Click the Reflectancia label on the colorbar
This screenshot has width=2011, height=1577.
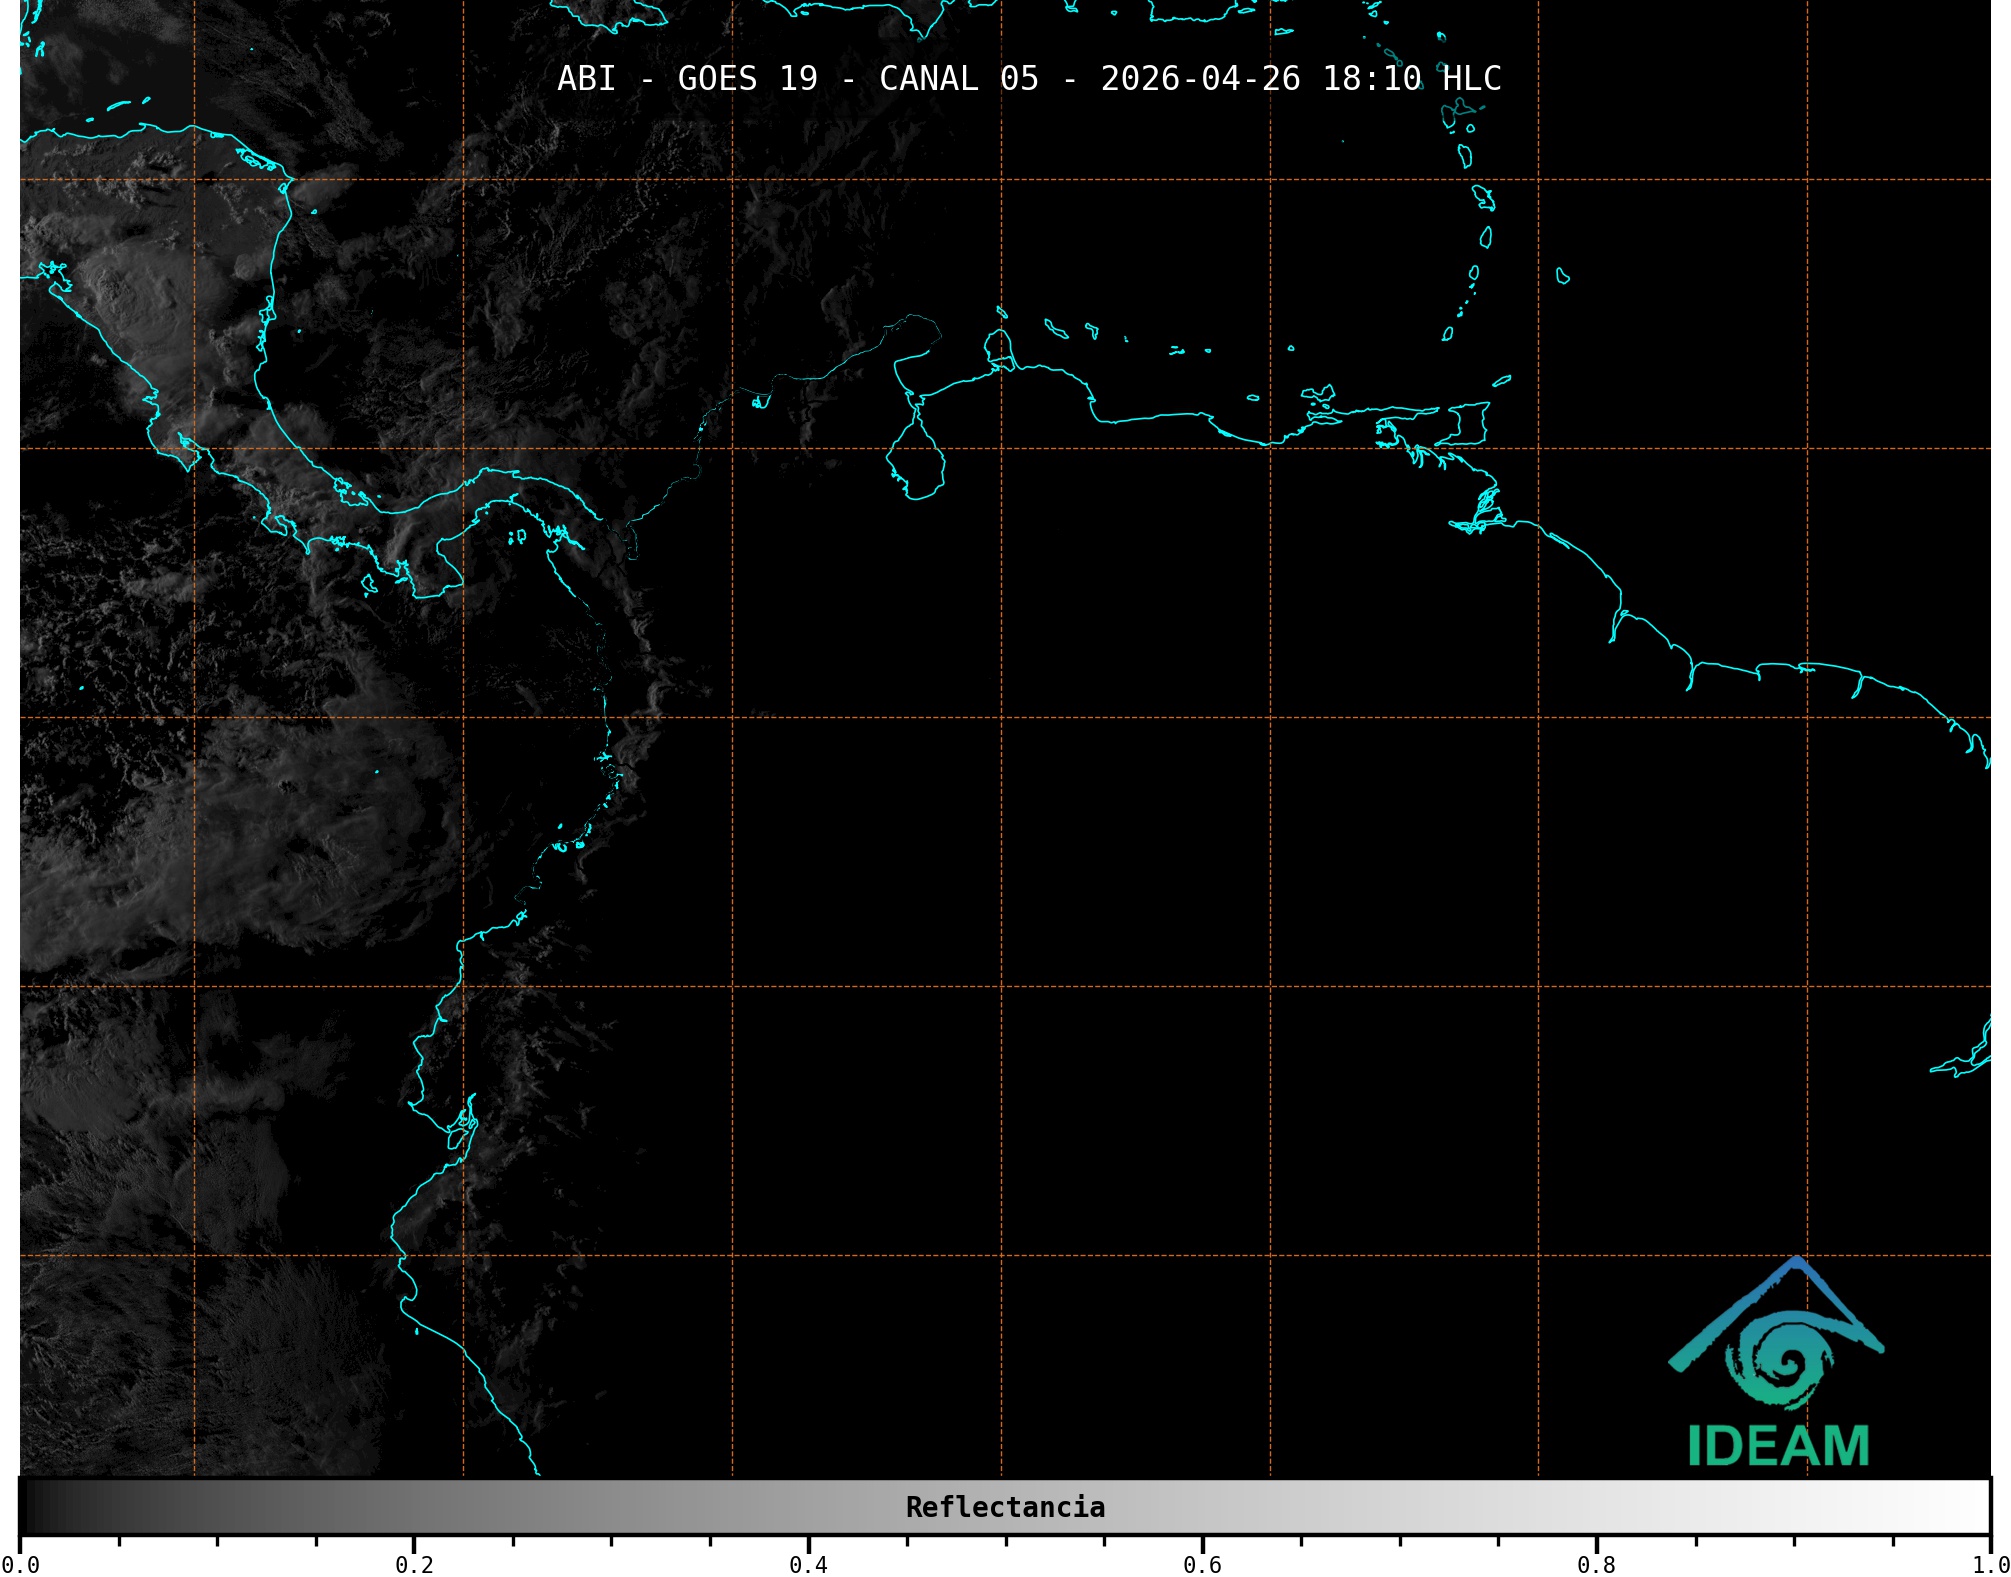[1005, 1507]
